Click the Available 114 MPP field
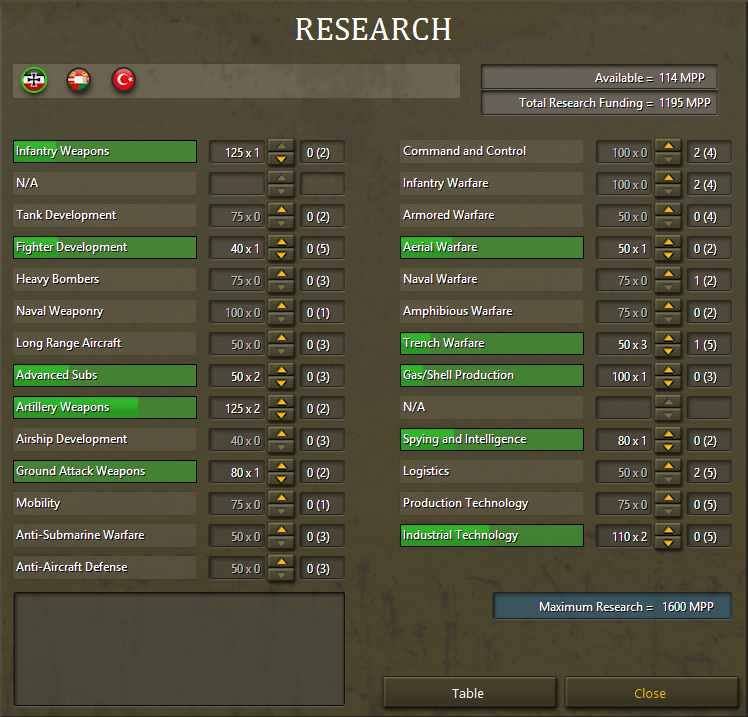Screen dimensions: 748x717 click(x=599, y=78)
